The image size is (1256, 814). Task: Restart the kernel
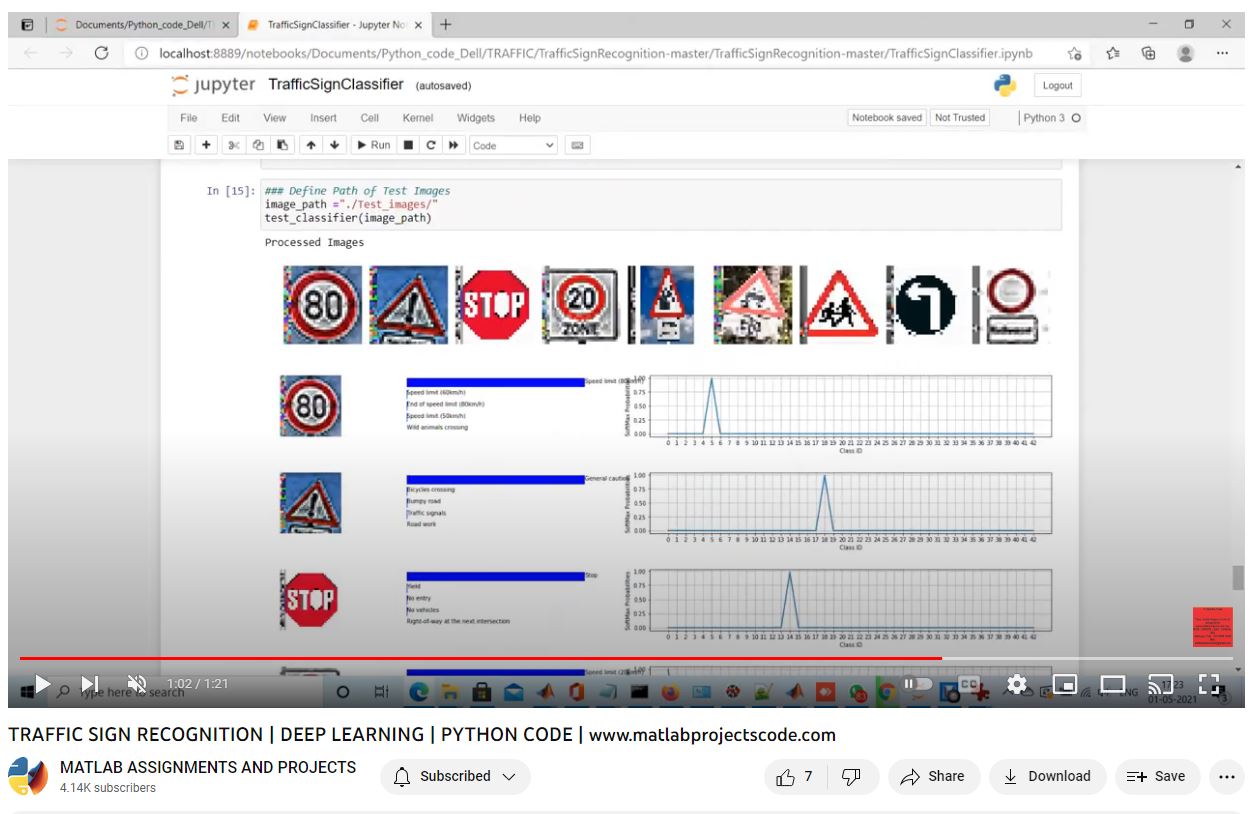[431, 145]
